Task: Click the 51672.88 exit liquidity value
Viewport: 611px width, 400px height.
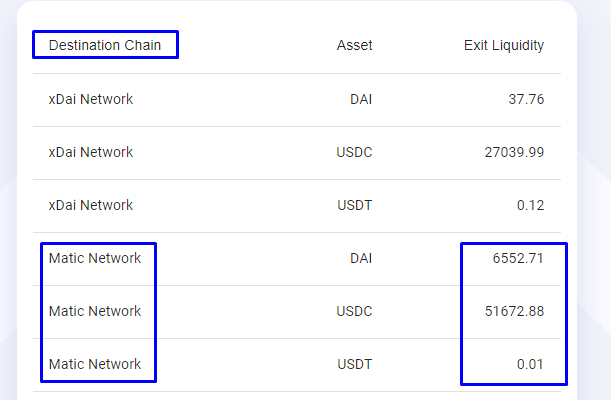Action: click(x=514, y=311)
